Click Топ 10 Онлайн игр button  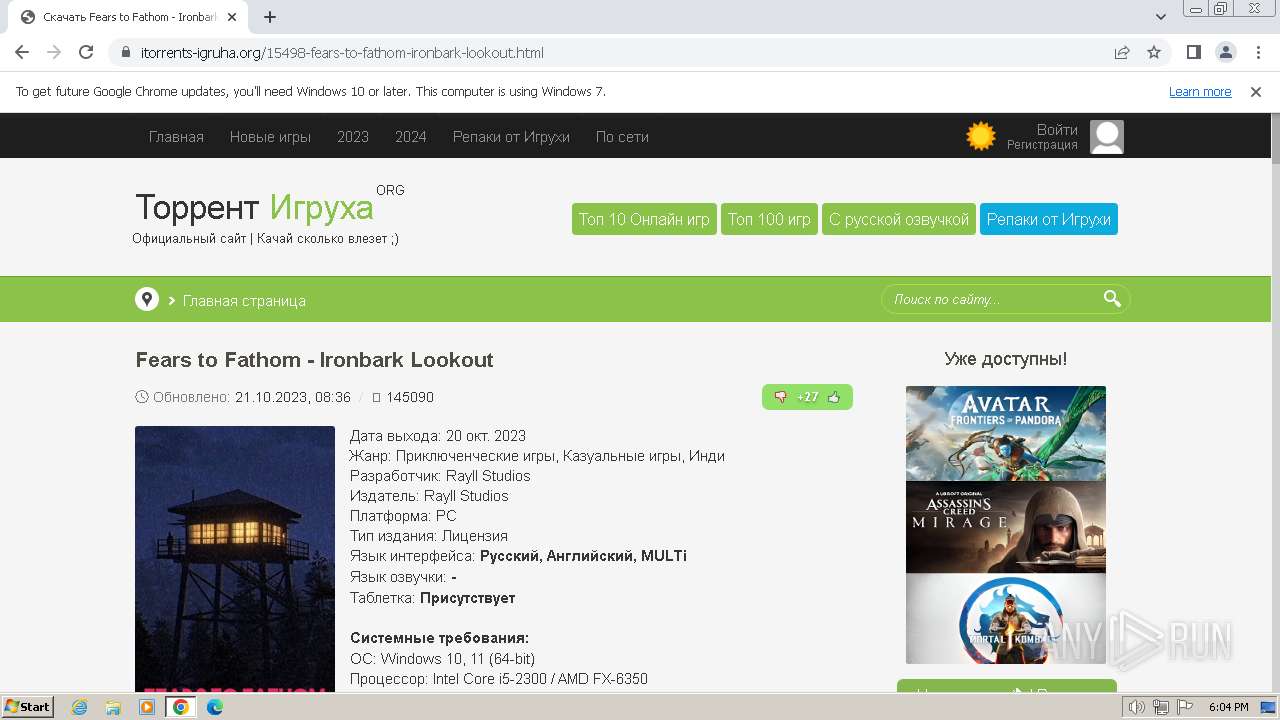coord(644,219)
